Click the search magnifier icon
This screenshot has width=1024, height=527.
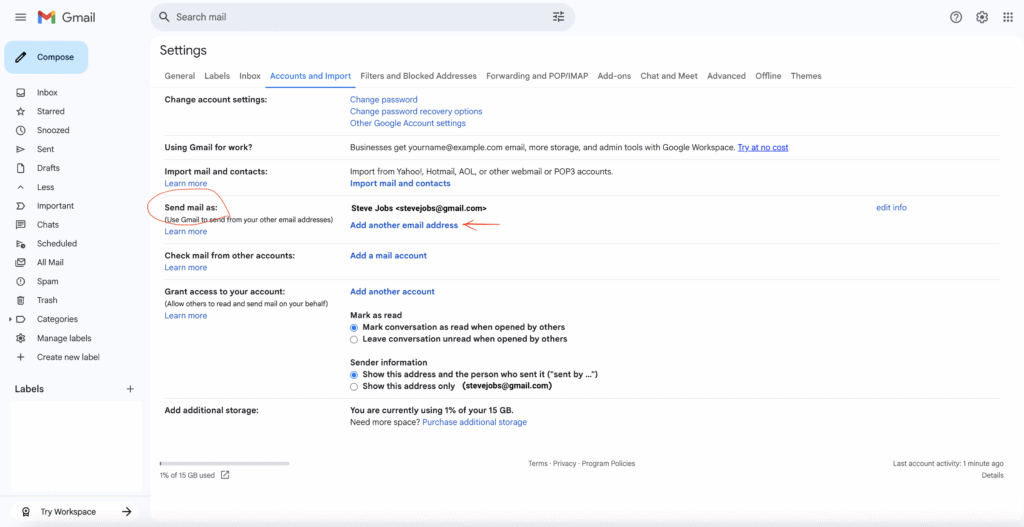(164, 17)
